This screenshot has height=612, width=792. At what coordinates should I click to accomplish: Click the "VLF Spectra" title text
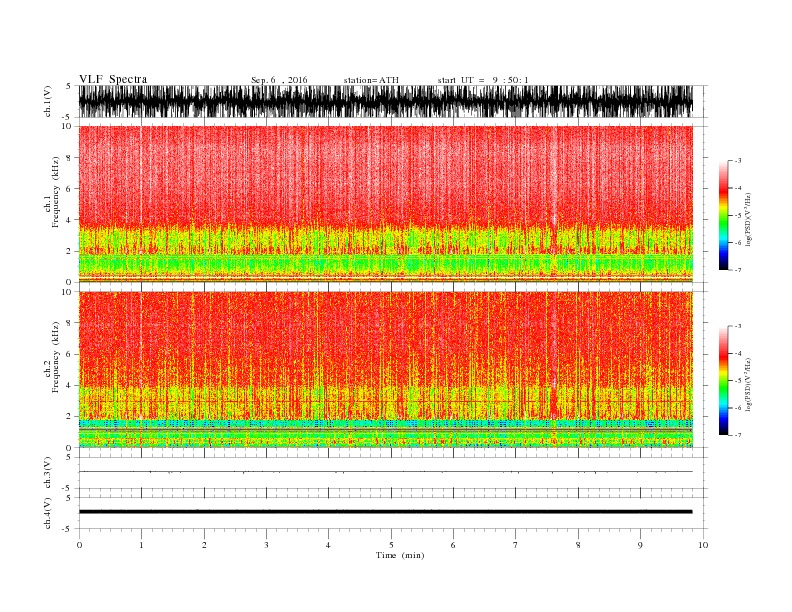tap(113, 79)
